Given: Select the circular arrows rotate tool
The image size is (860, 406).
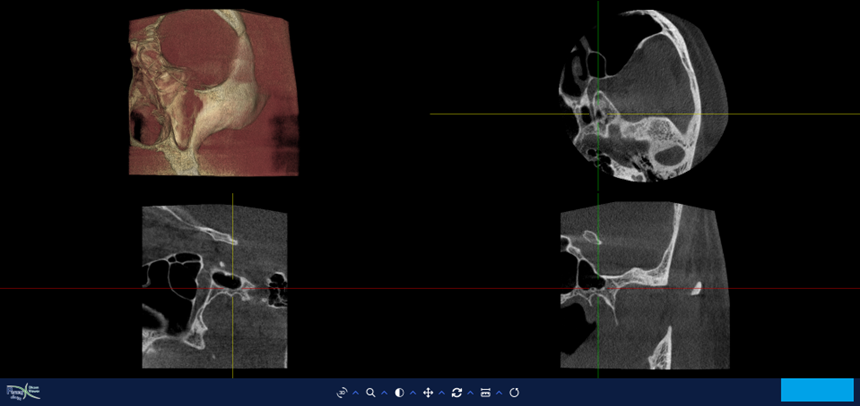Looking at the screenshot, I should click(457, 393).
